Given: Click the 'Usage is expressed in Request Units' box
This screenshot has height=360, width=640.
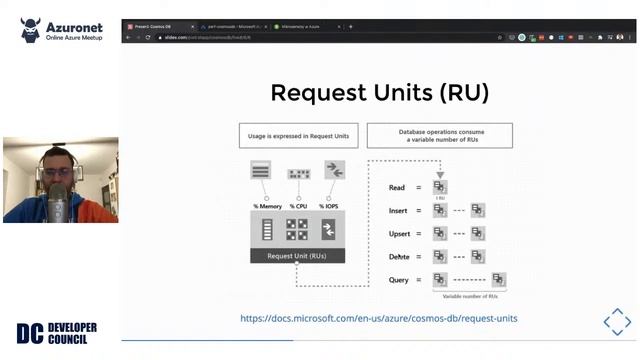Looking at the screenshot, I should tap(299, 136).
